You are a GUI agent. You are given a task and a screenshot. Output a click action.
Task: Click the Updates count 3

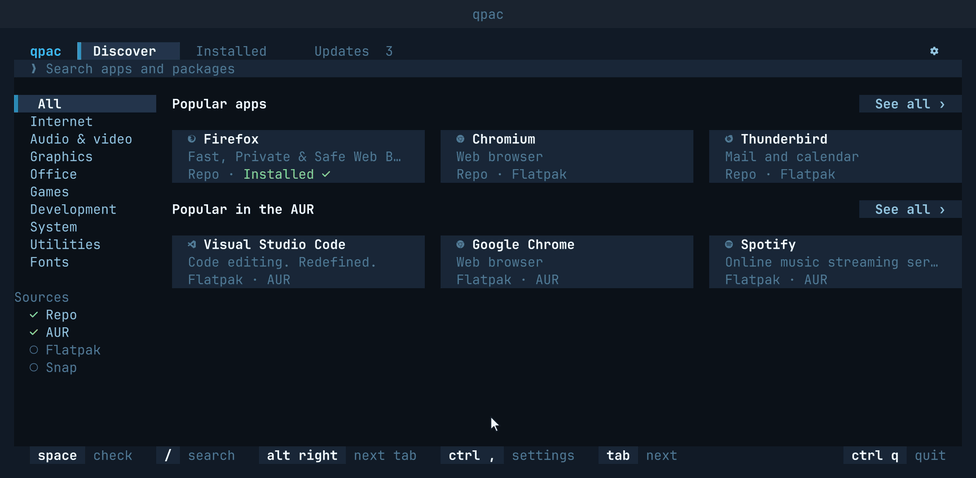coord(389,51)
